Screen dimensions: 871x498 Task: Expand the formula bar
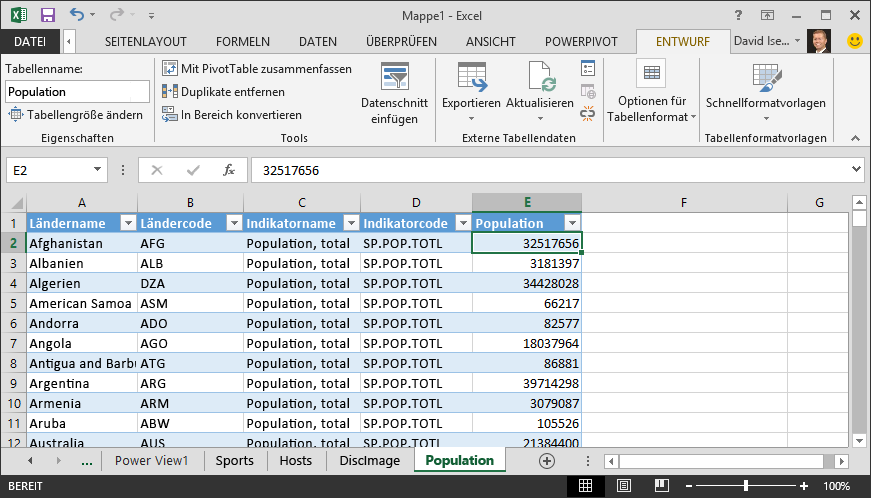point(856,169)
